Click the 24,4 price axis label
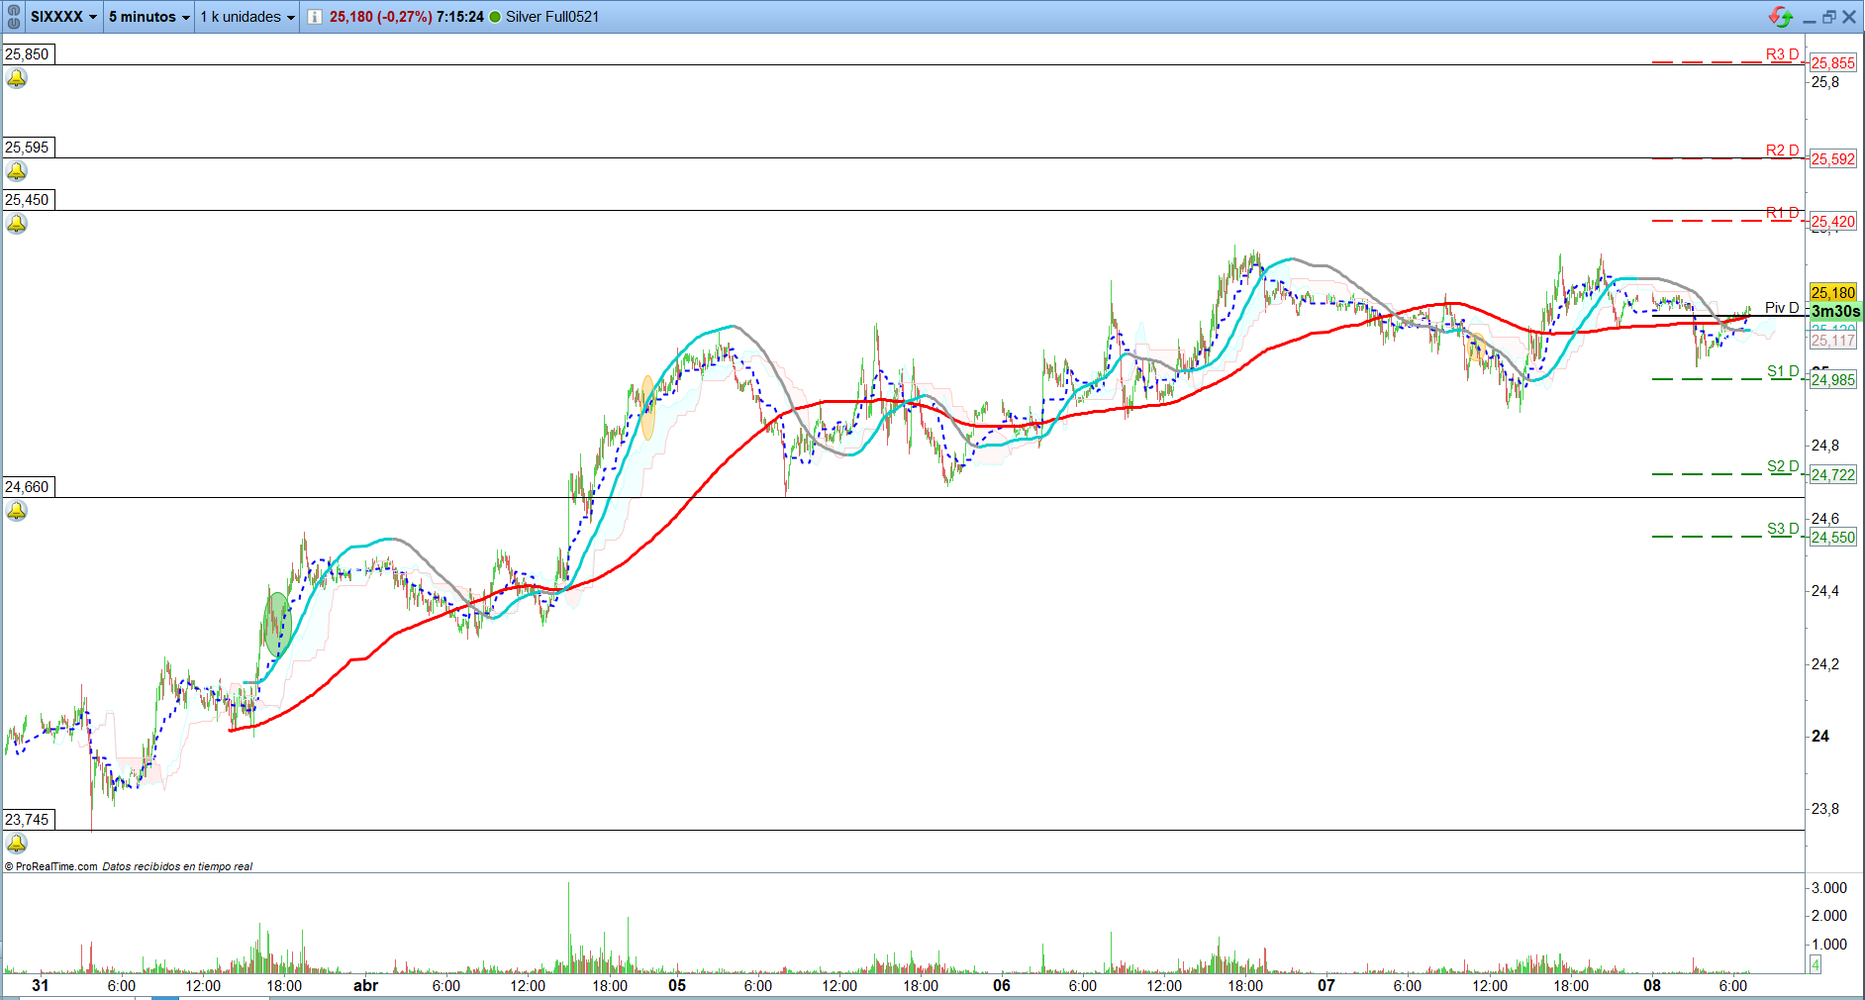The width and height of the screenshot is (1865, 1000). coord(1825,591)
